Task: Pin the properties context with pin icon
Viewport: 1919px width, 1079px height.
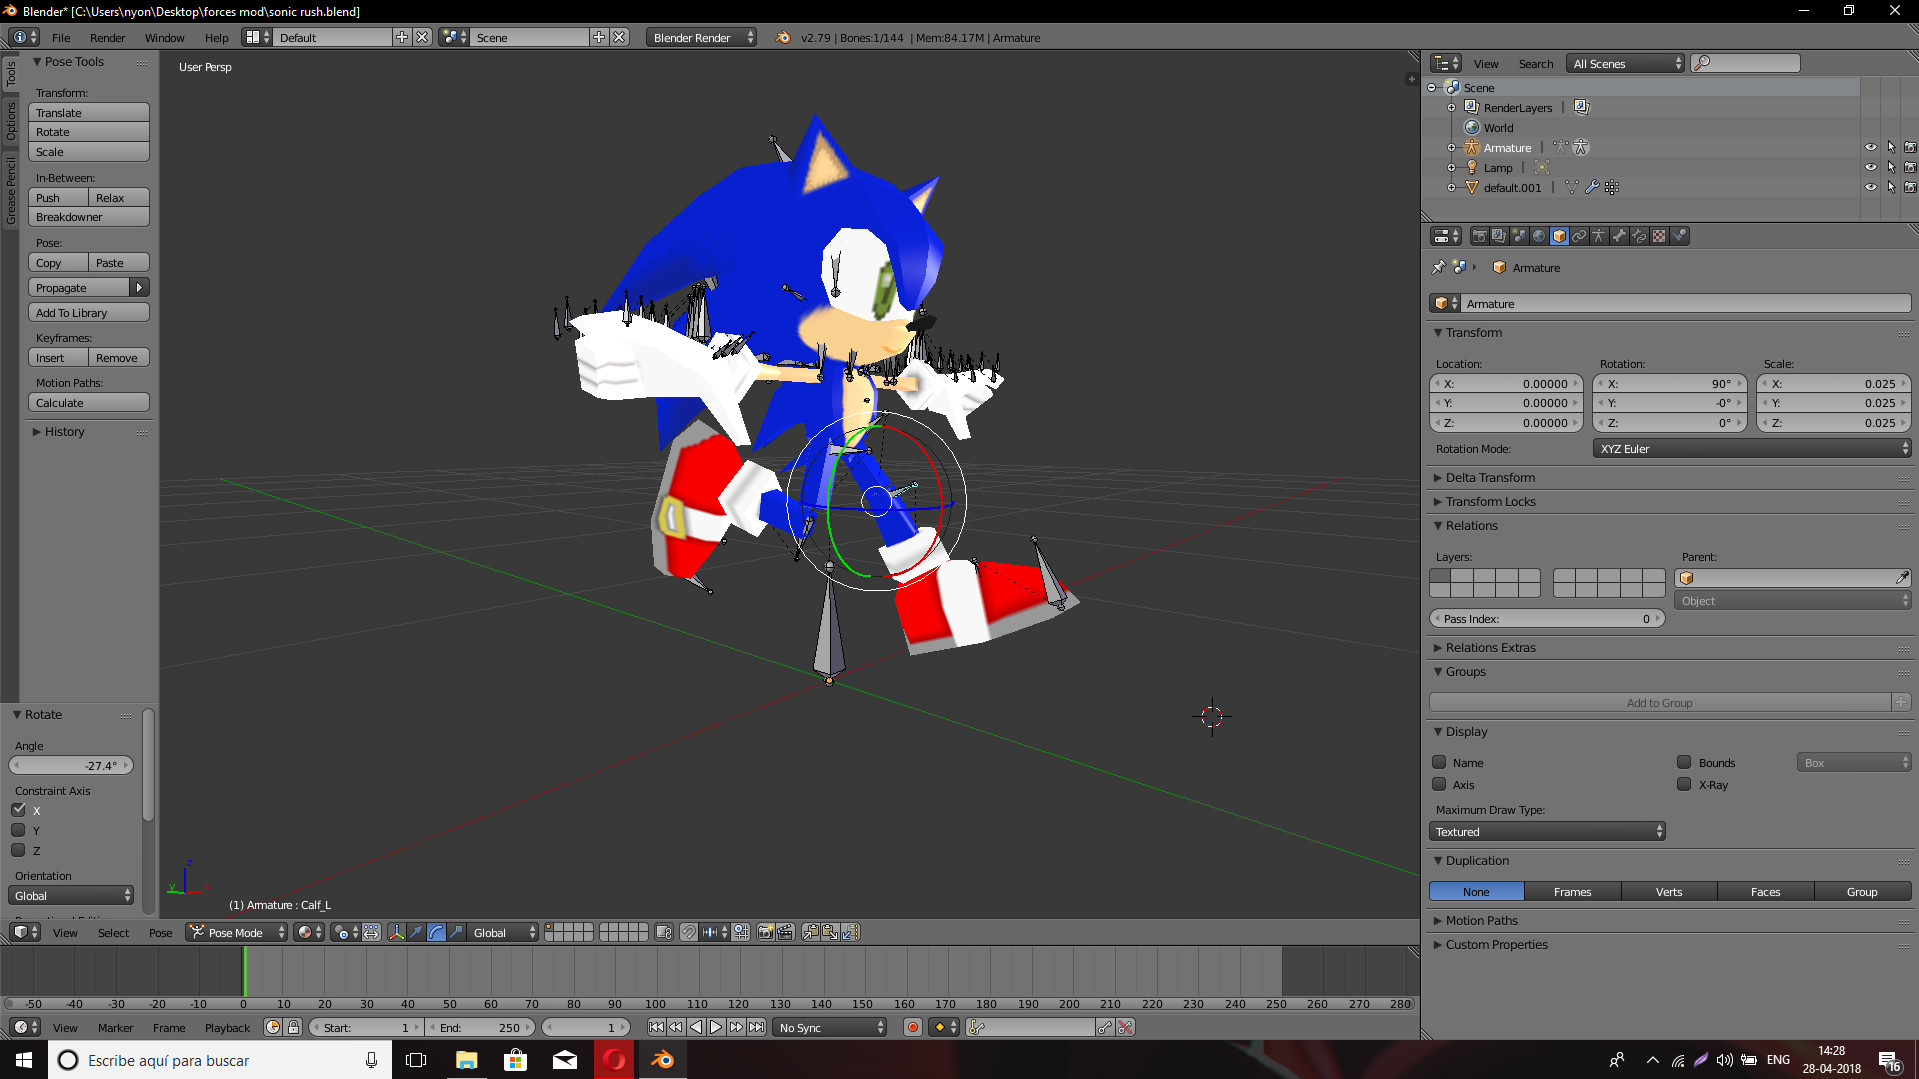Action: [x=1438, y=267]
